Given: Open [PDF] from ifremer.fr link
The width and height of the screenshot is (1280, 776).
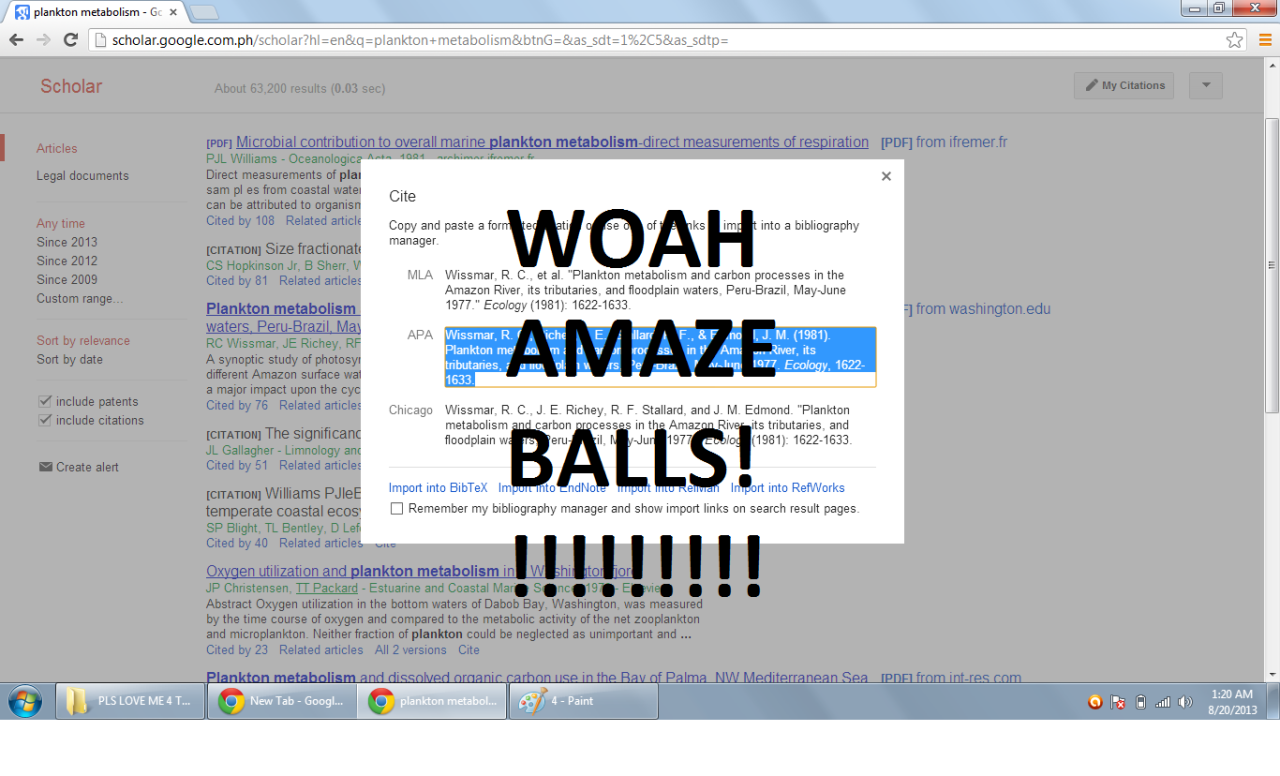Looking at the screenshot, I should (x=944, y=142).
